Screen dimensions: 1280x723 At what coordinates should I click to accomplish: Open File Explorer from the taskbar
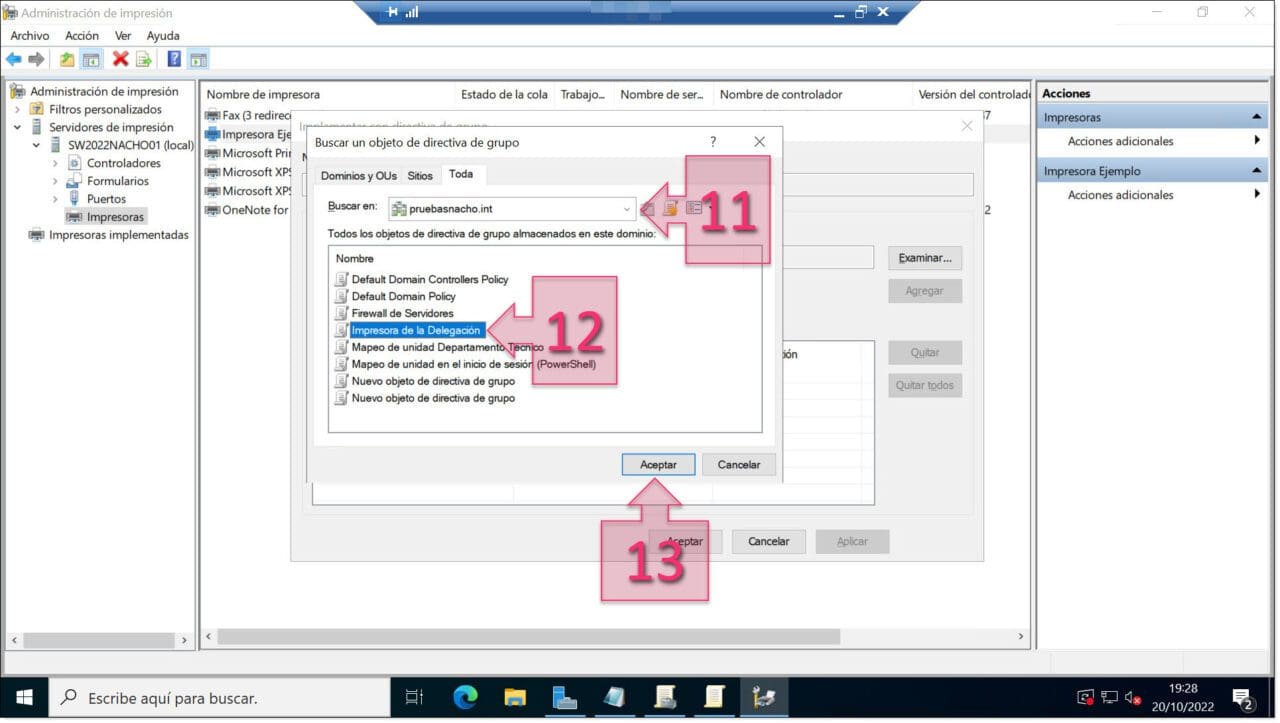point(514,697)
